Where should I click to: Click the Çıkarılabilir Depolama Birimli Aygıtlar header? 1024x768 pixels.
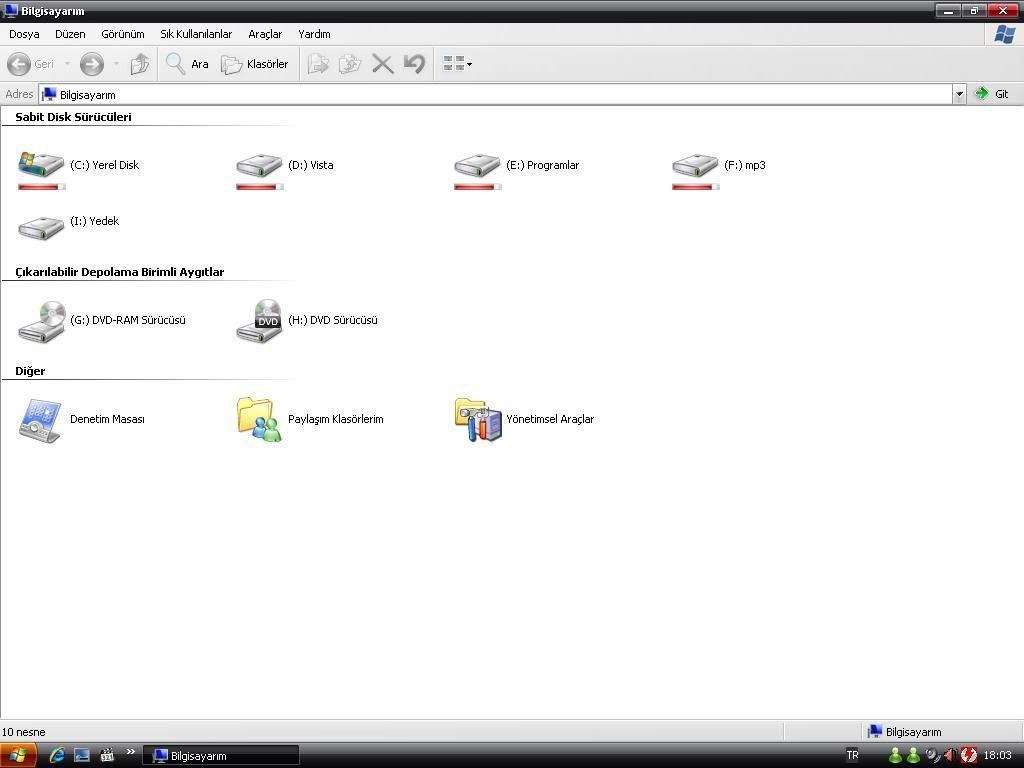pyautogui.click(x=120, y=272)
